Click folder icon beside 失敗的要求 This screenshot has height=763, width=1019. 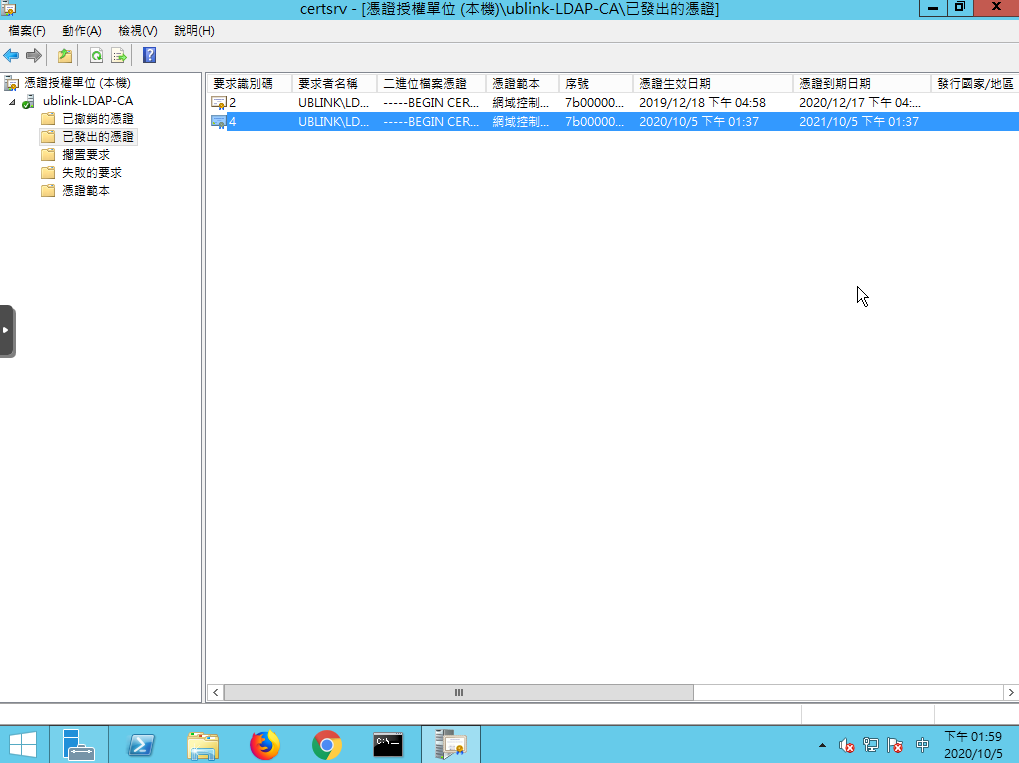point(48,173)
